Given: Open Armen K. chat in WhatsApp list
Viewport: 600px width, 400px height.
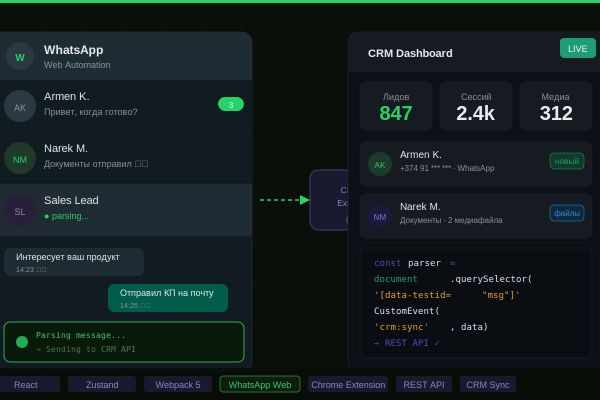Looking at the screenshot, I should (x=126, y=106).
